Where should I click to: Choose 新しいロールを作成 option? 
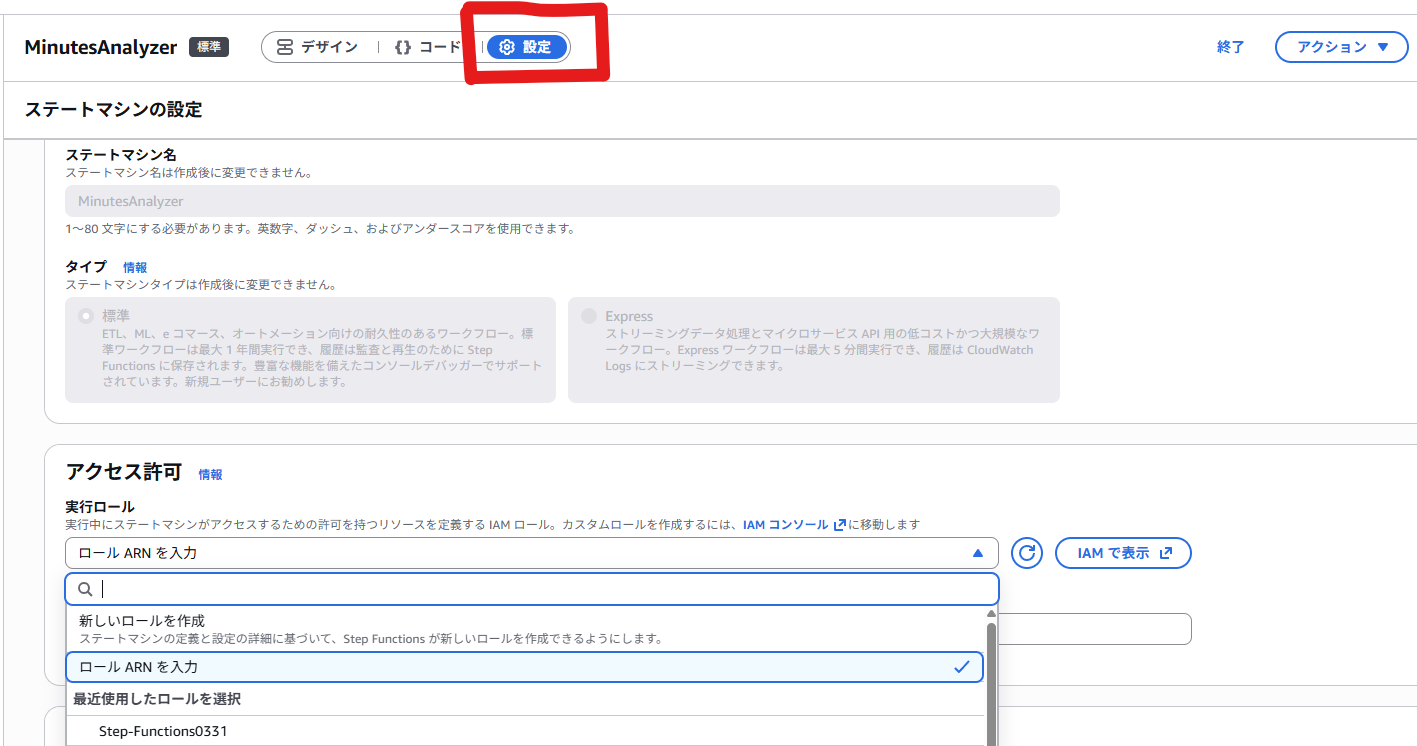(525, 629)
